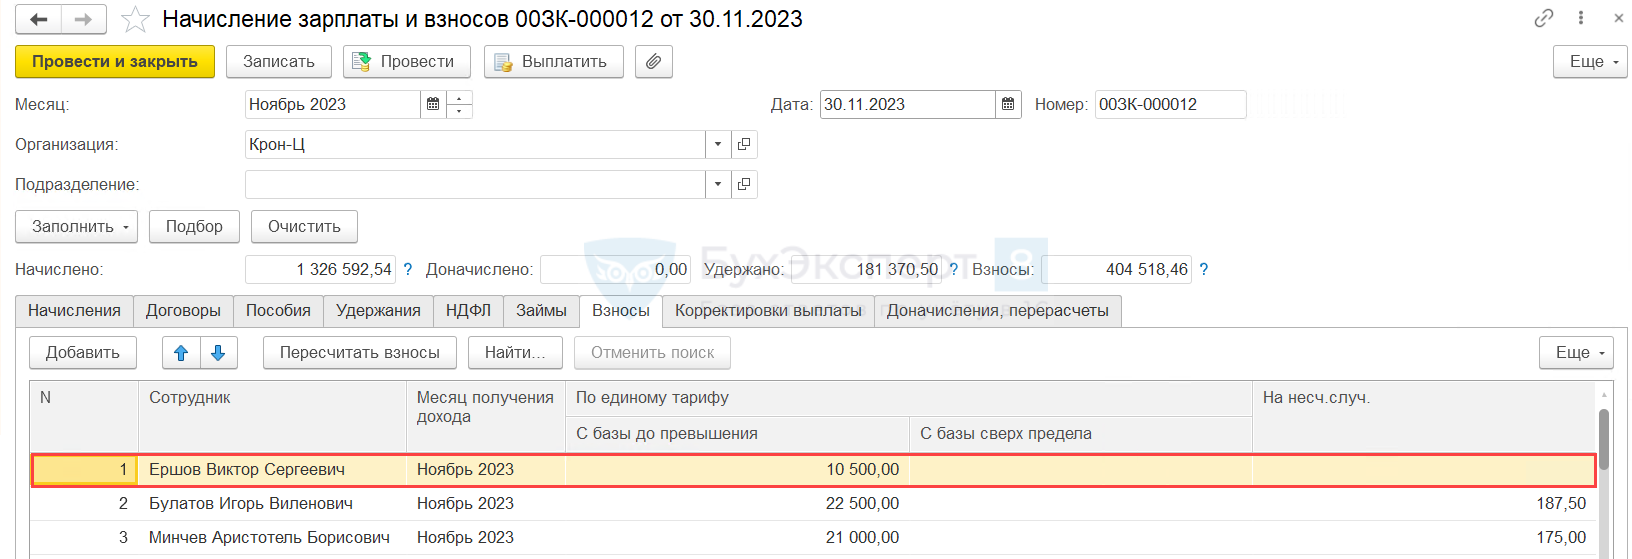The image size is (1632, 559).
Task: Click Организация field with Крон-Ц
Action: click(x=475, y=144)
